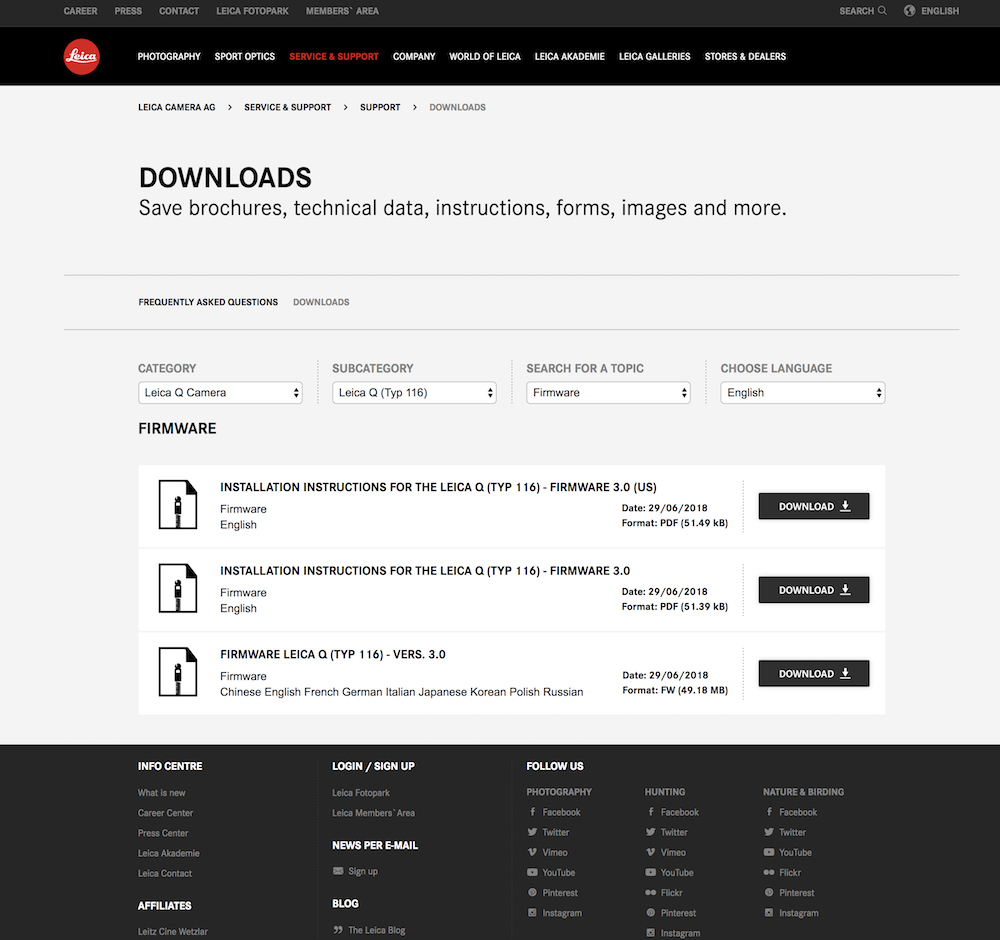Viewport: 1000px width, 940px height.
Task: Open Hunting Twitter icon in footer
Action: 651,832
